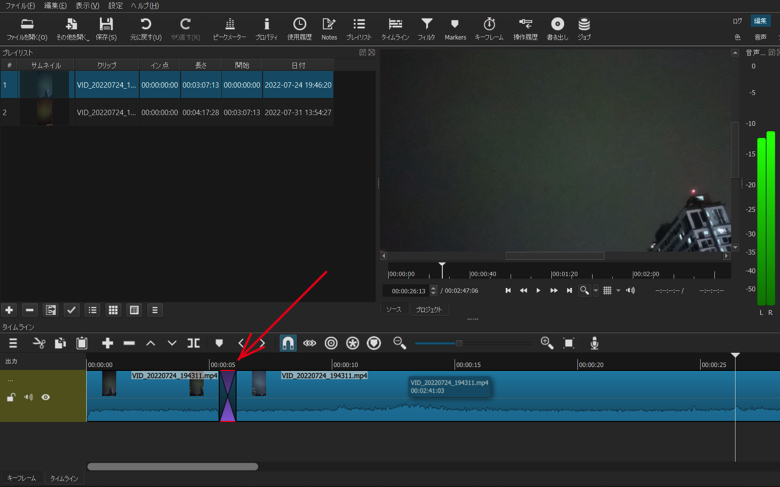Screen dimensions: 780x487
Task: Open キーフレーム panel from toolbar
Action: [489, 29]
